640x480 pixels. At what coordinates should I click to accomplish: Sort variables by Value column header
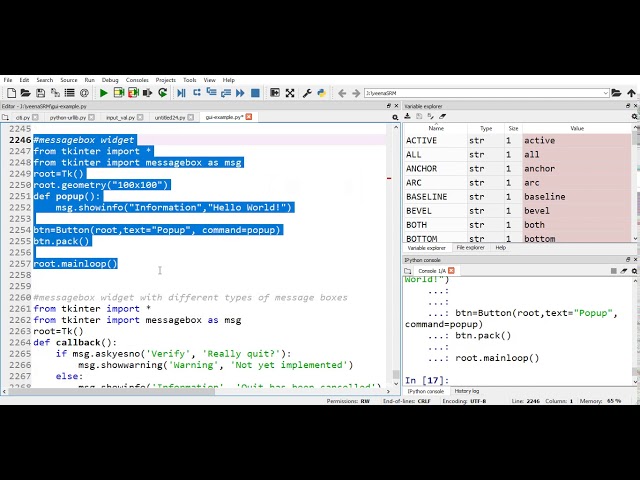pyautogui.click(x=577, y=128)
